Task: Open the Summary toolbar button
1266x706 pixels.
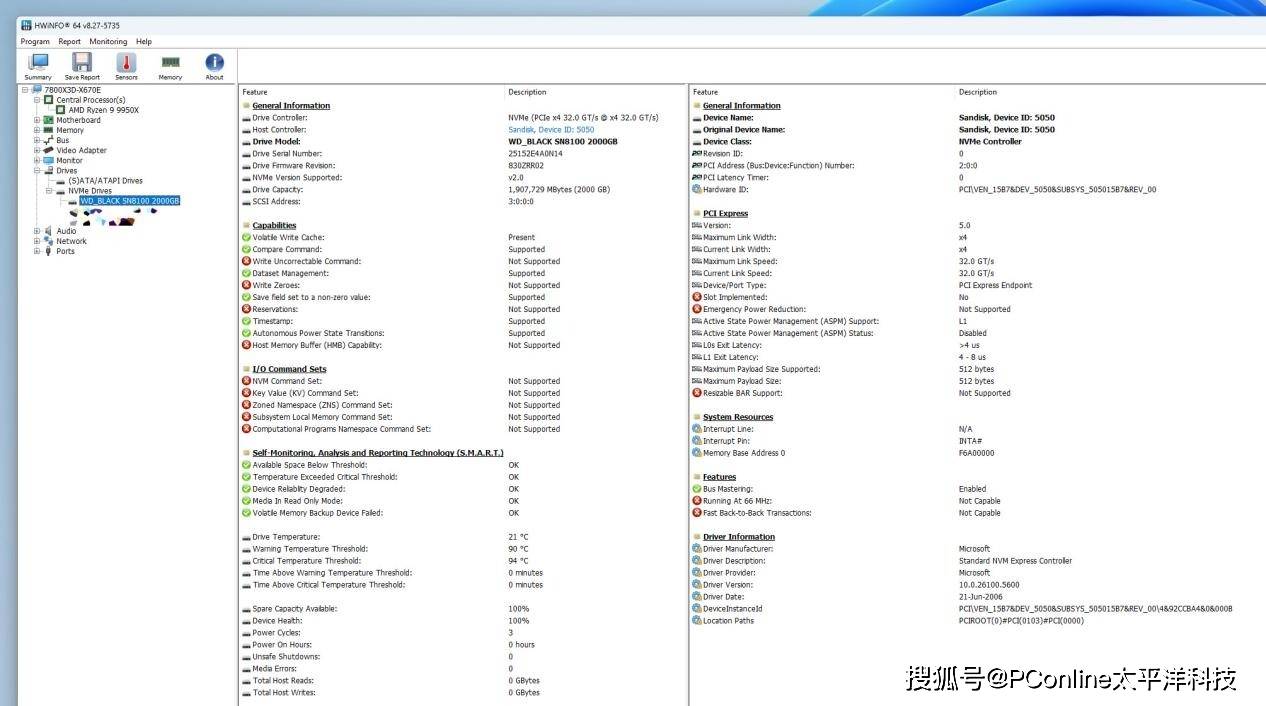Action: click(38, 66)
